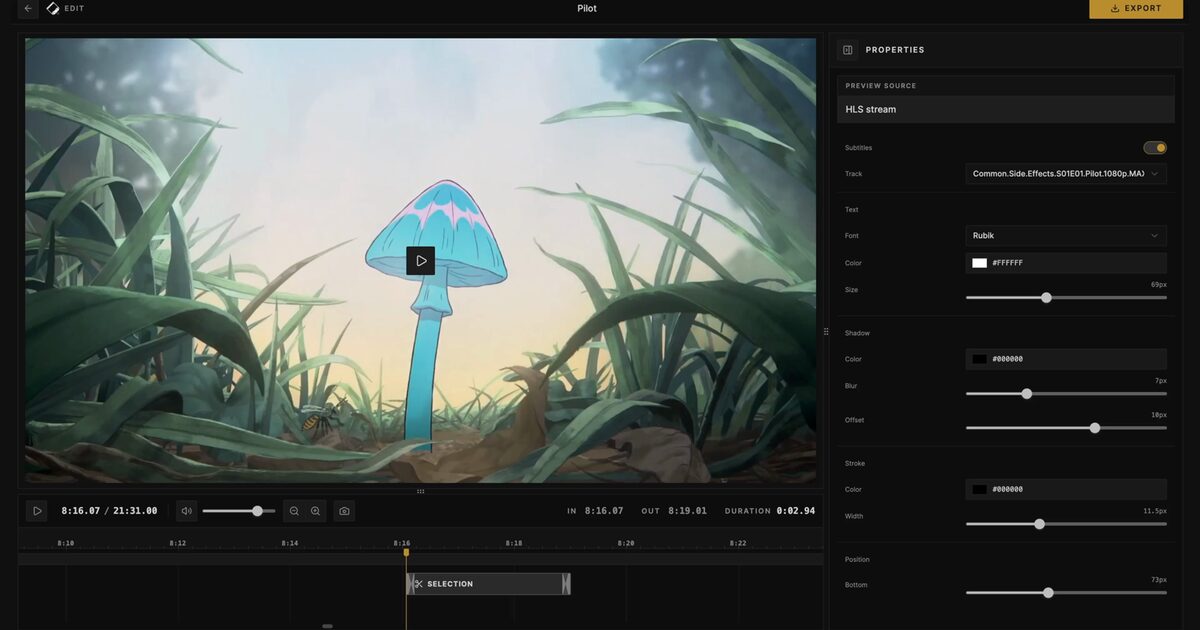
Task: Click the OUT time value 8:19.01
Action: click(688, 511)
